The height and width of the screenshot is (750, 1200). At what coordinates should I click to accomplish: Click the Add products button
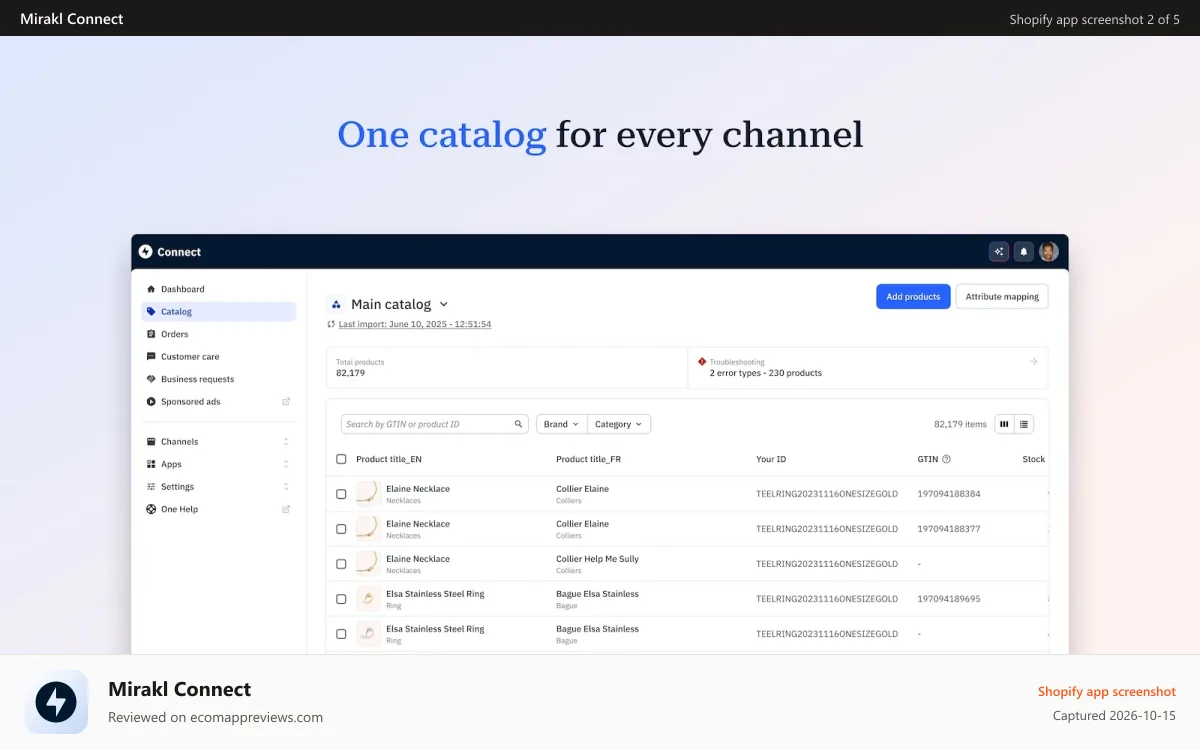913,296
